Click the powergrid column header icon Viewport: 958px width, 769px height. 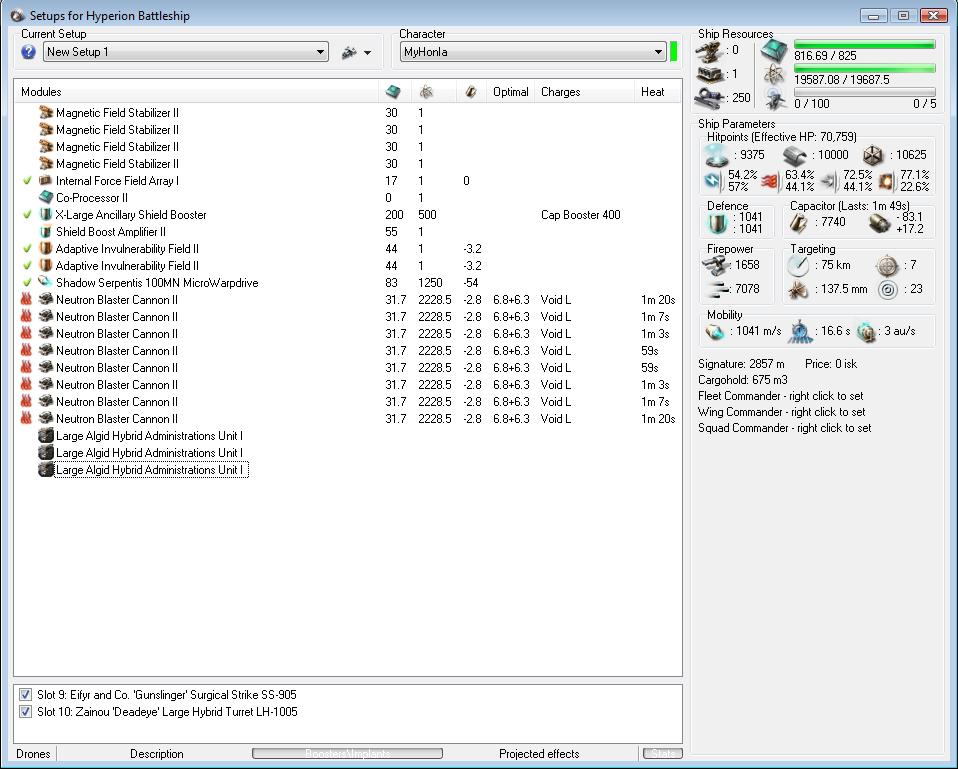click(x=426, y=92)
